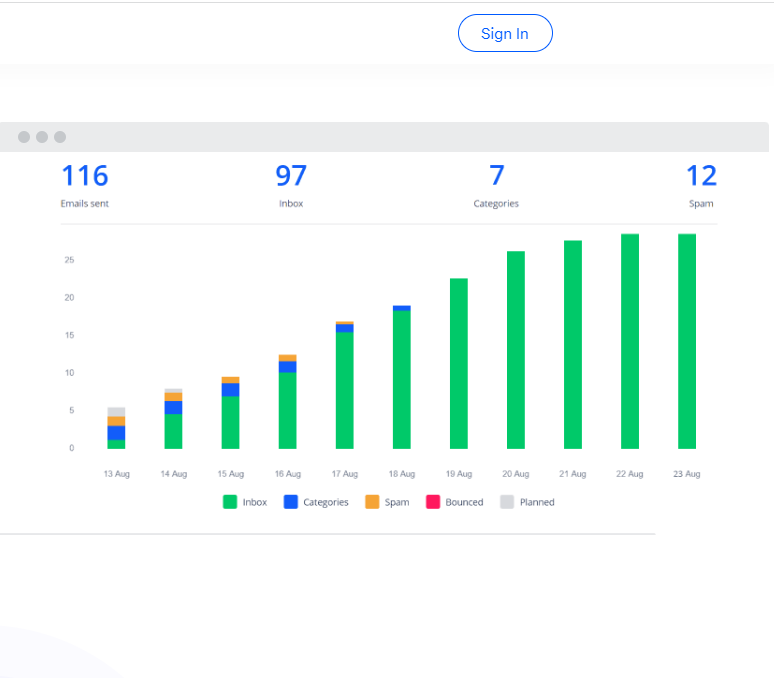Click the Bounced legend label
774x678 pixels.
click(x=464, y=502)
